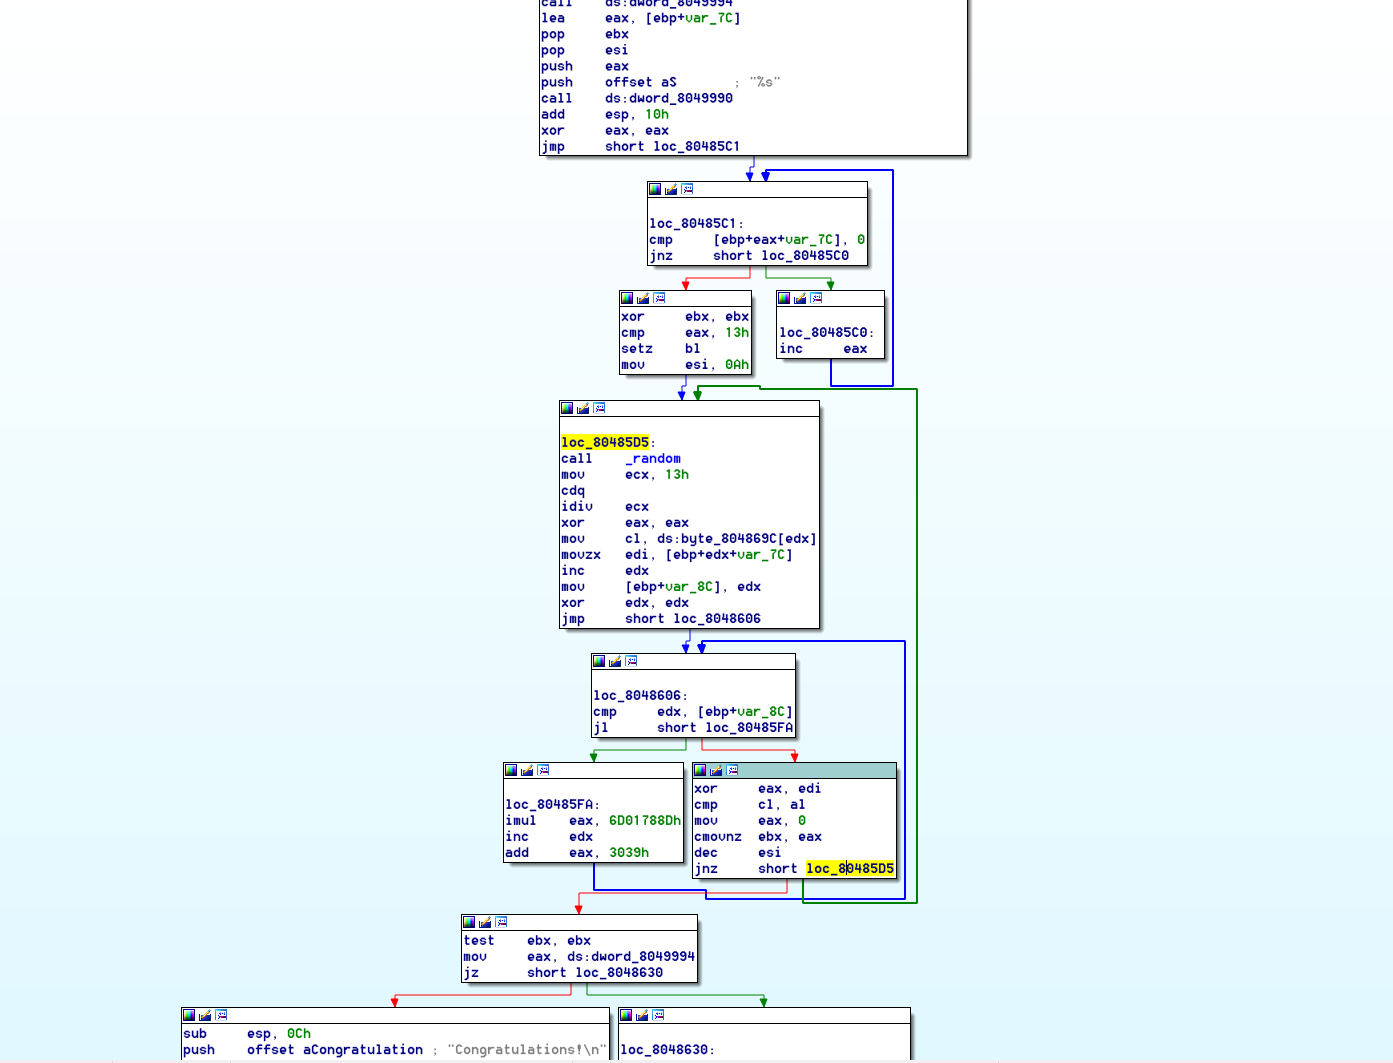Screen dimensions: 1393x1063
Task: Select 'cmp [ebp+eax+var_7C], 0' line
Action: coord(757,240)
